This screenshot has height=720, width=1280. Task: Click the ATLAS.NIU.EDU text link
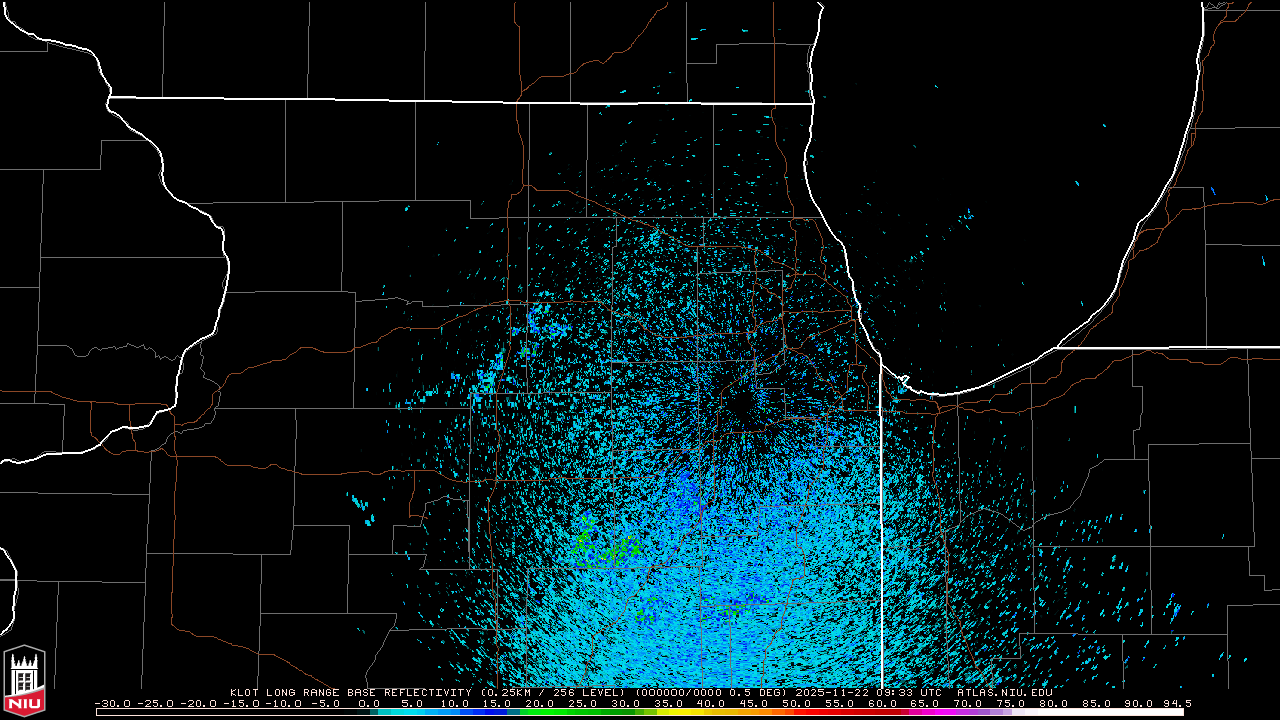[1004, 692]
